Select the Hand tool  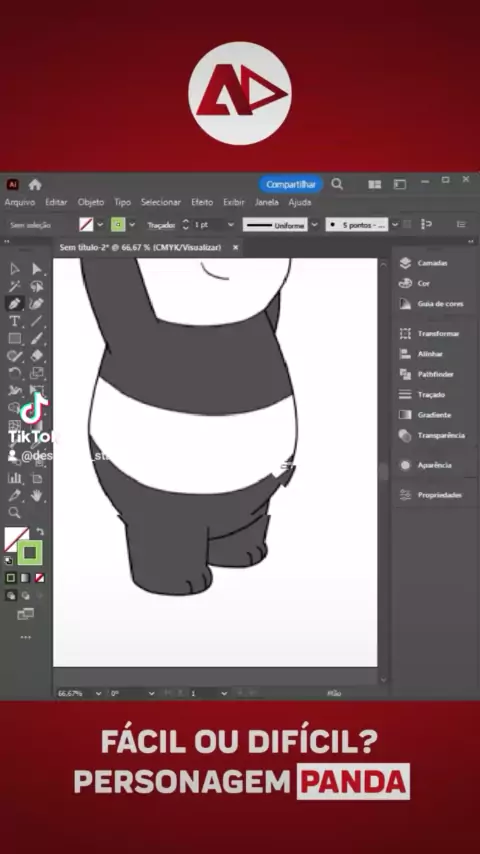point(37,496)
